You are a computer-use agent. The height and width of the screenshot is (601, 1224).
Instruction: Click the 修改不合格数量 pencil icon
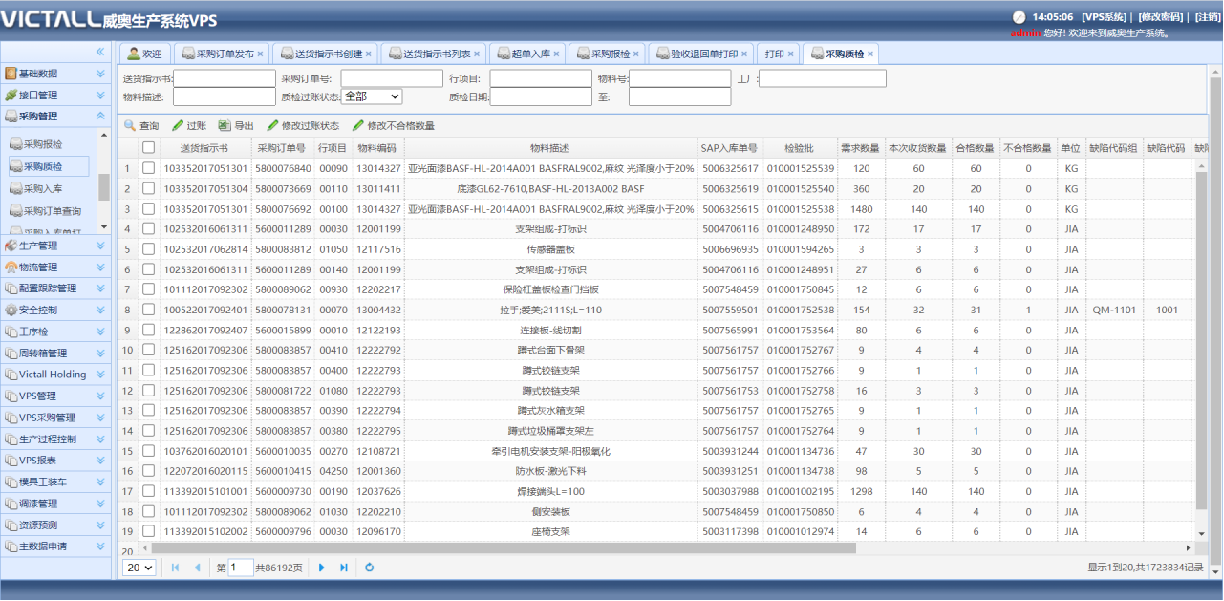pos(358,126)
